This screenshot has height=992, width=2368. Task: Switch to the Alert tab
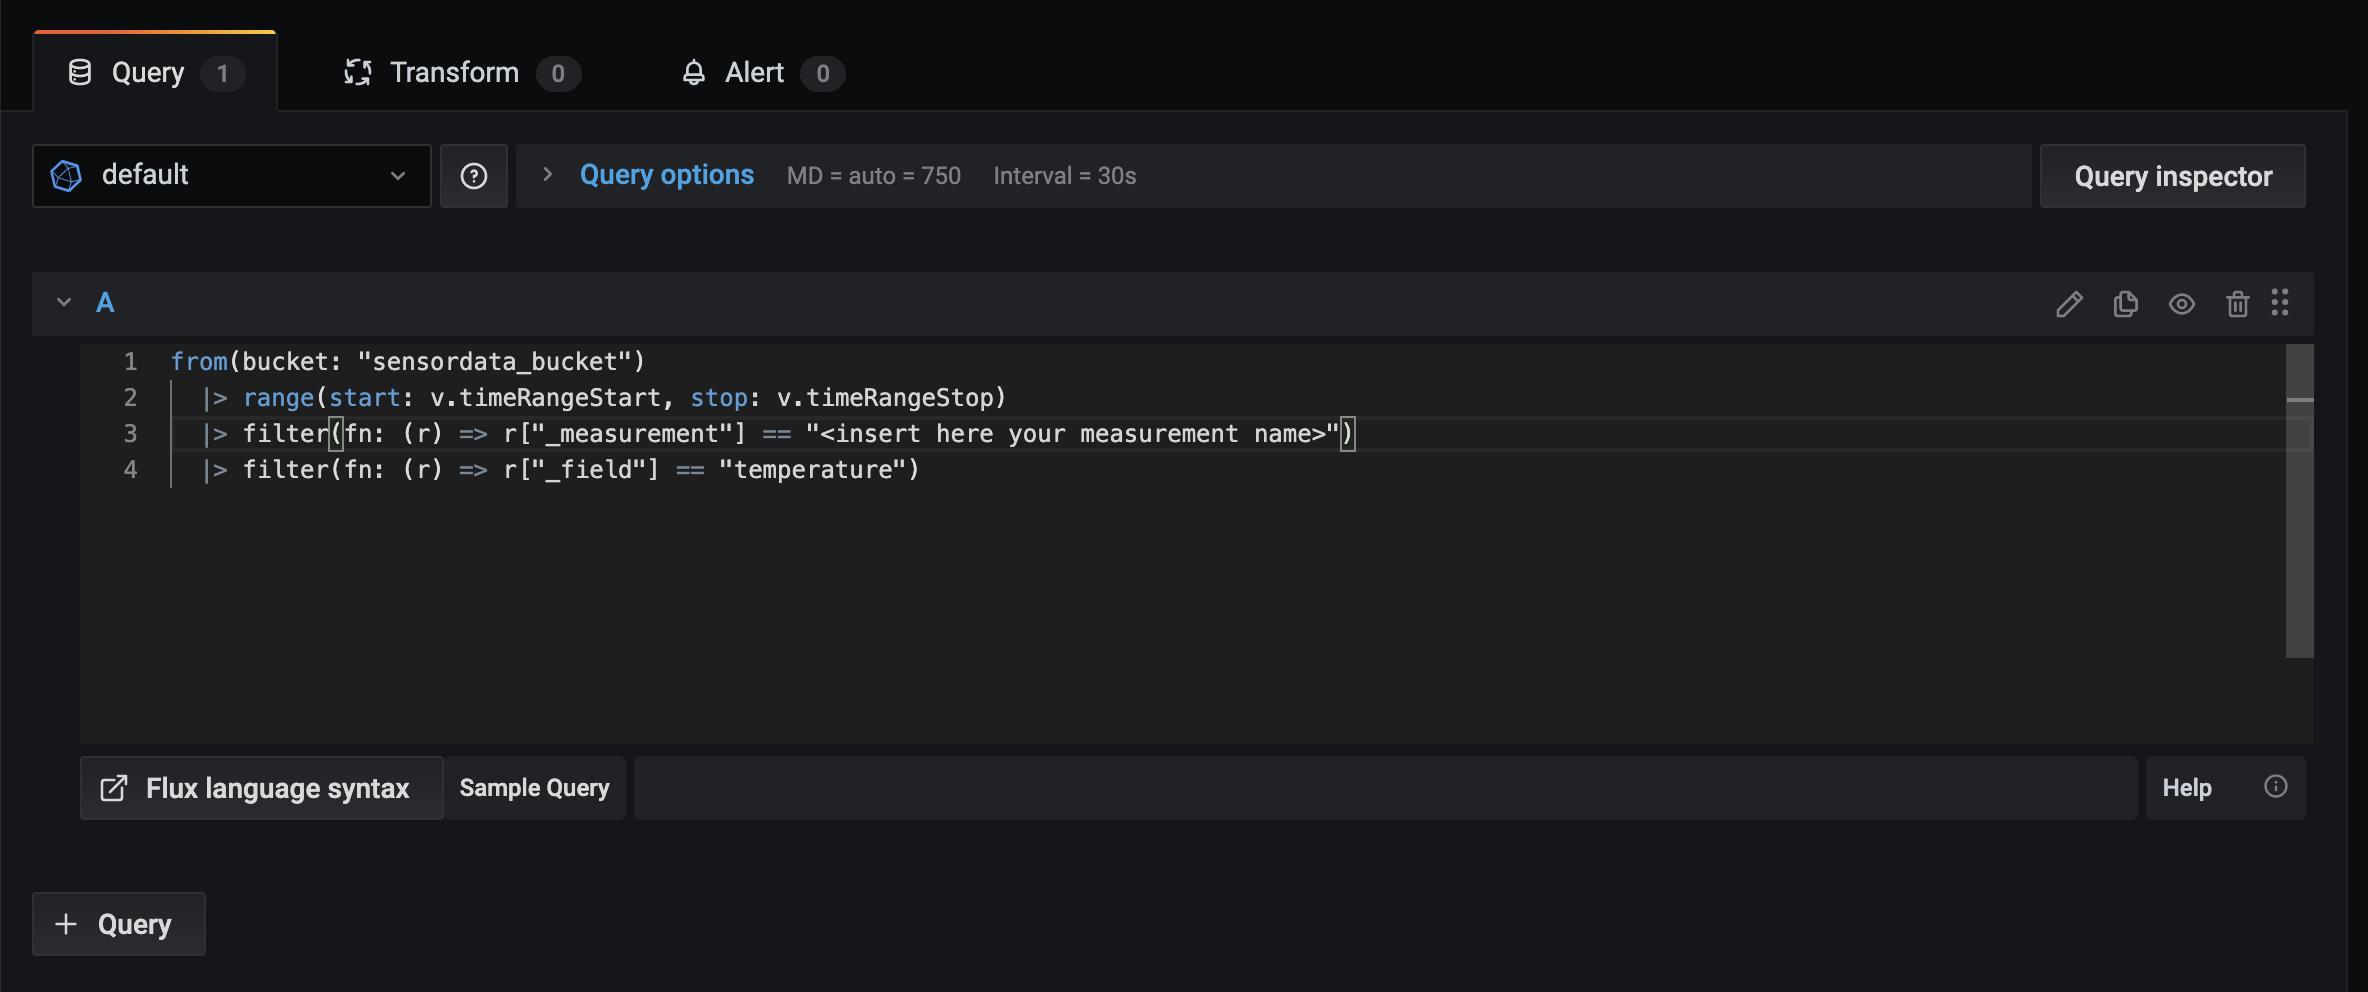click(762, 72)
